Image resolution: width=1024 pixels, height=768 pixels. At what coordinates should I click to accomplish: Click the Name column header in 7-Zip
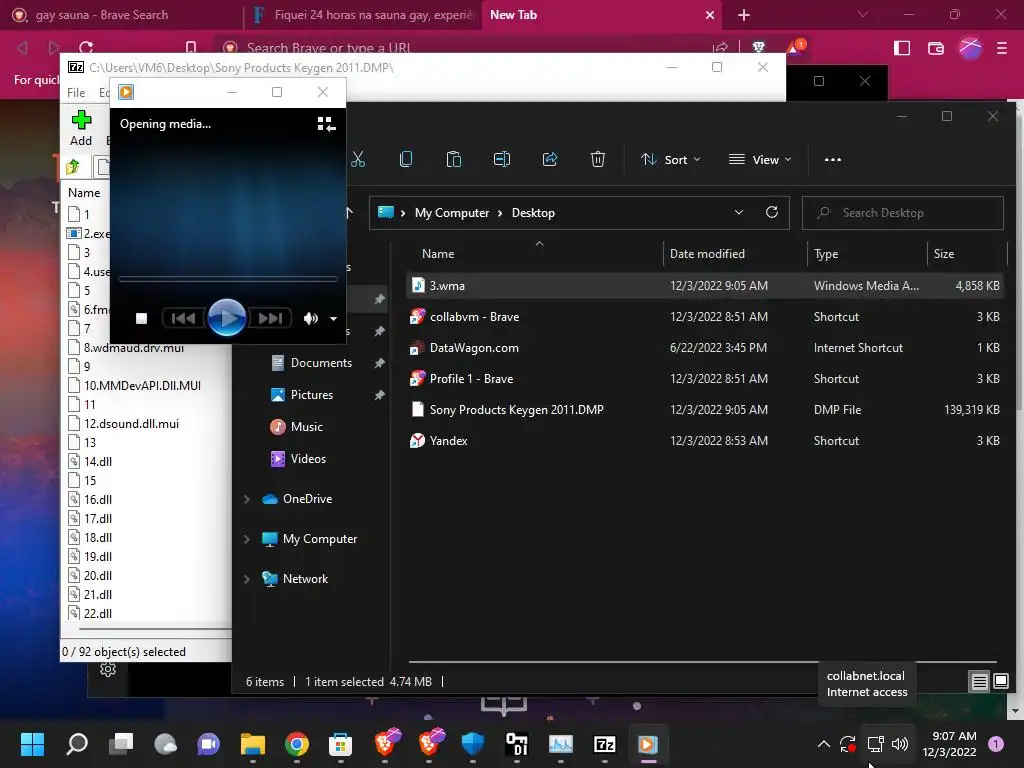[84, 193]
